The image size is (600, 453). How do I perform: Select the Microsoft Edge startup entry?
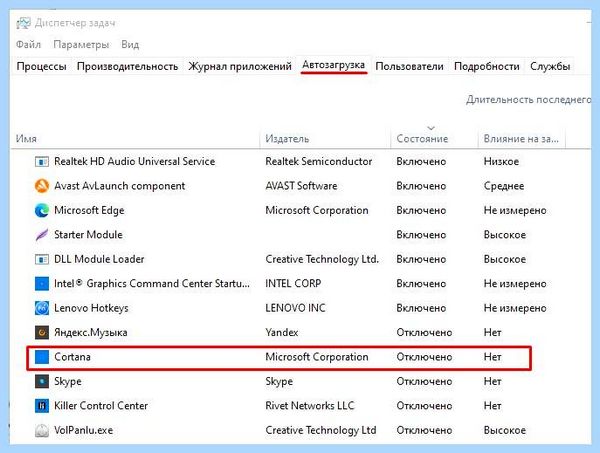coord(89,210)
